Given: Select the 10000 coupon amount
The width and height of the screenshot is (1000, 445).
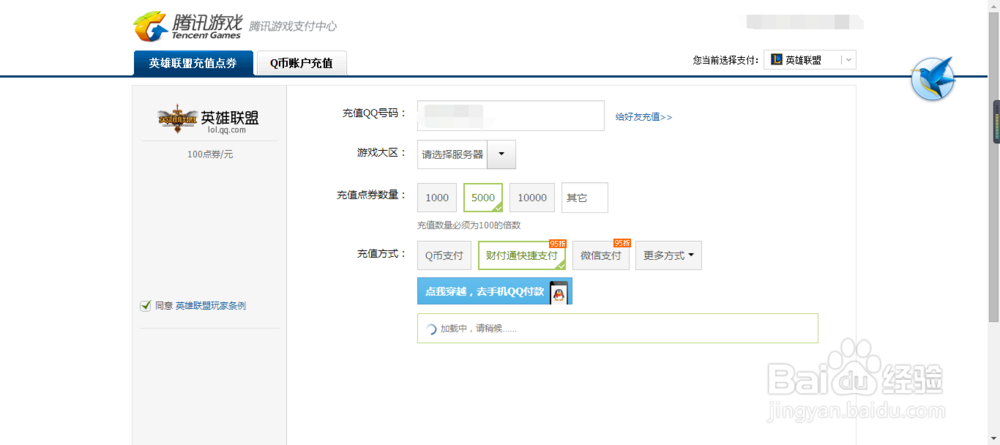Looking at the screenshot, I should (x=532, y=198).
